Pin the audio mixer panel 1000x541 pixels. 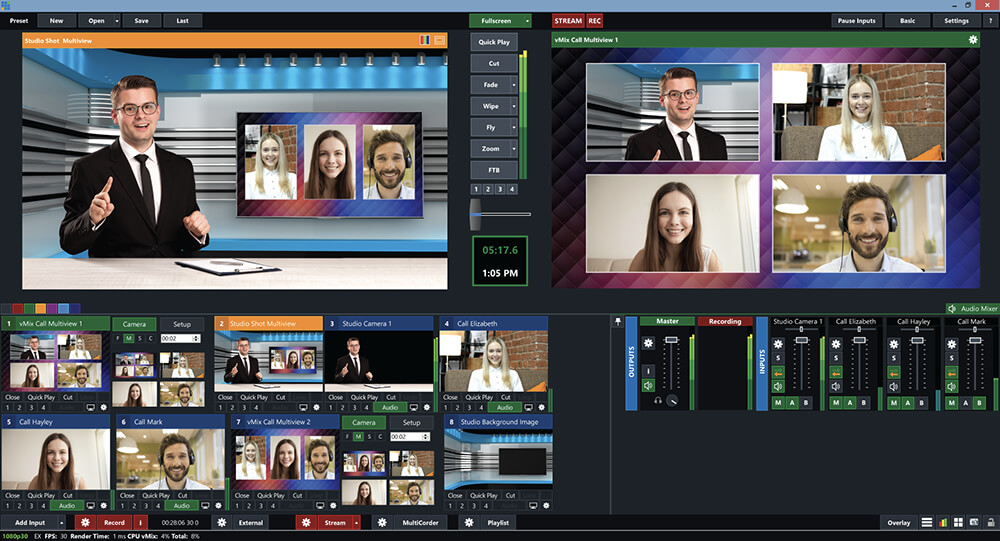pos(618,322)
